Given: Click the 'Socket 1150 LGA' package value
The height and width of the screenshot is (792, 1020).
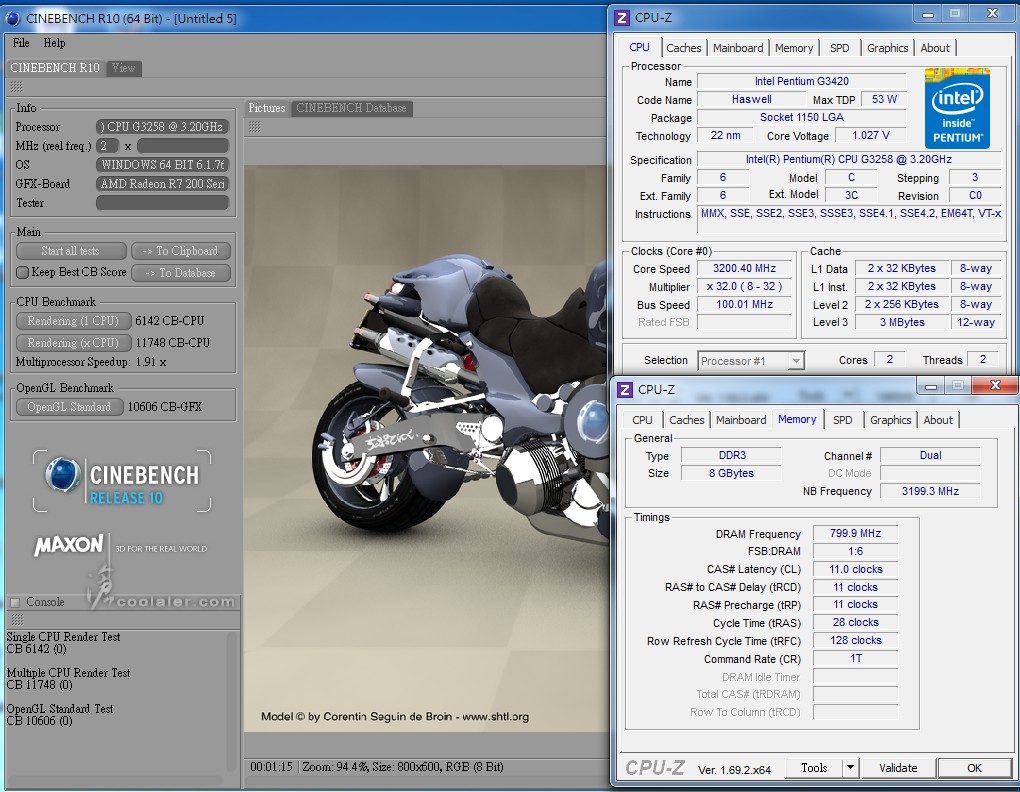Looking at the screenshot, I should [801, 118].
